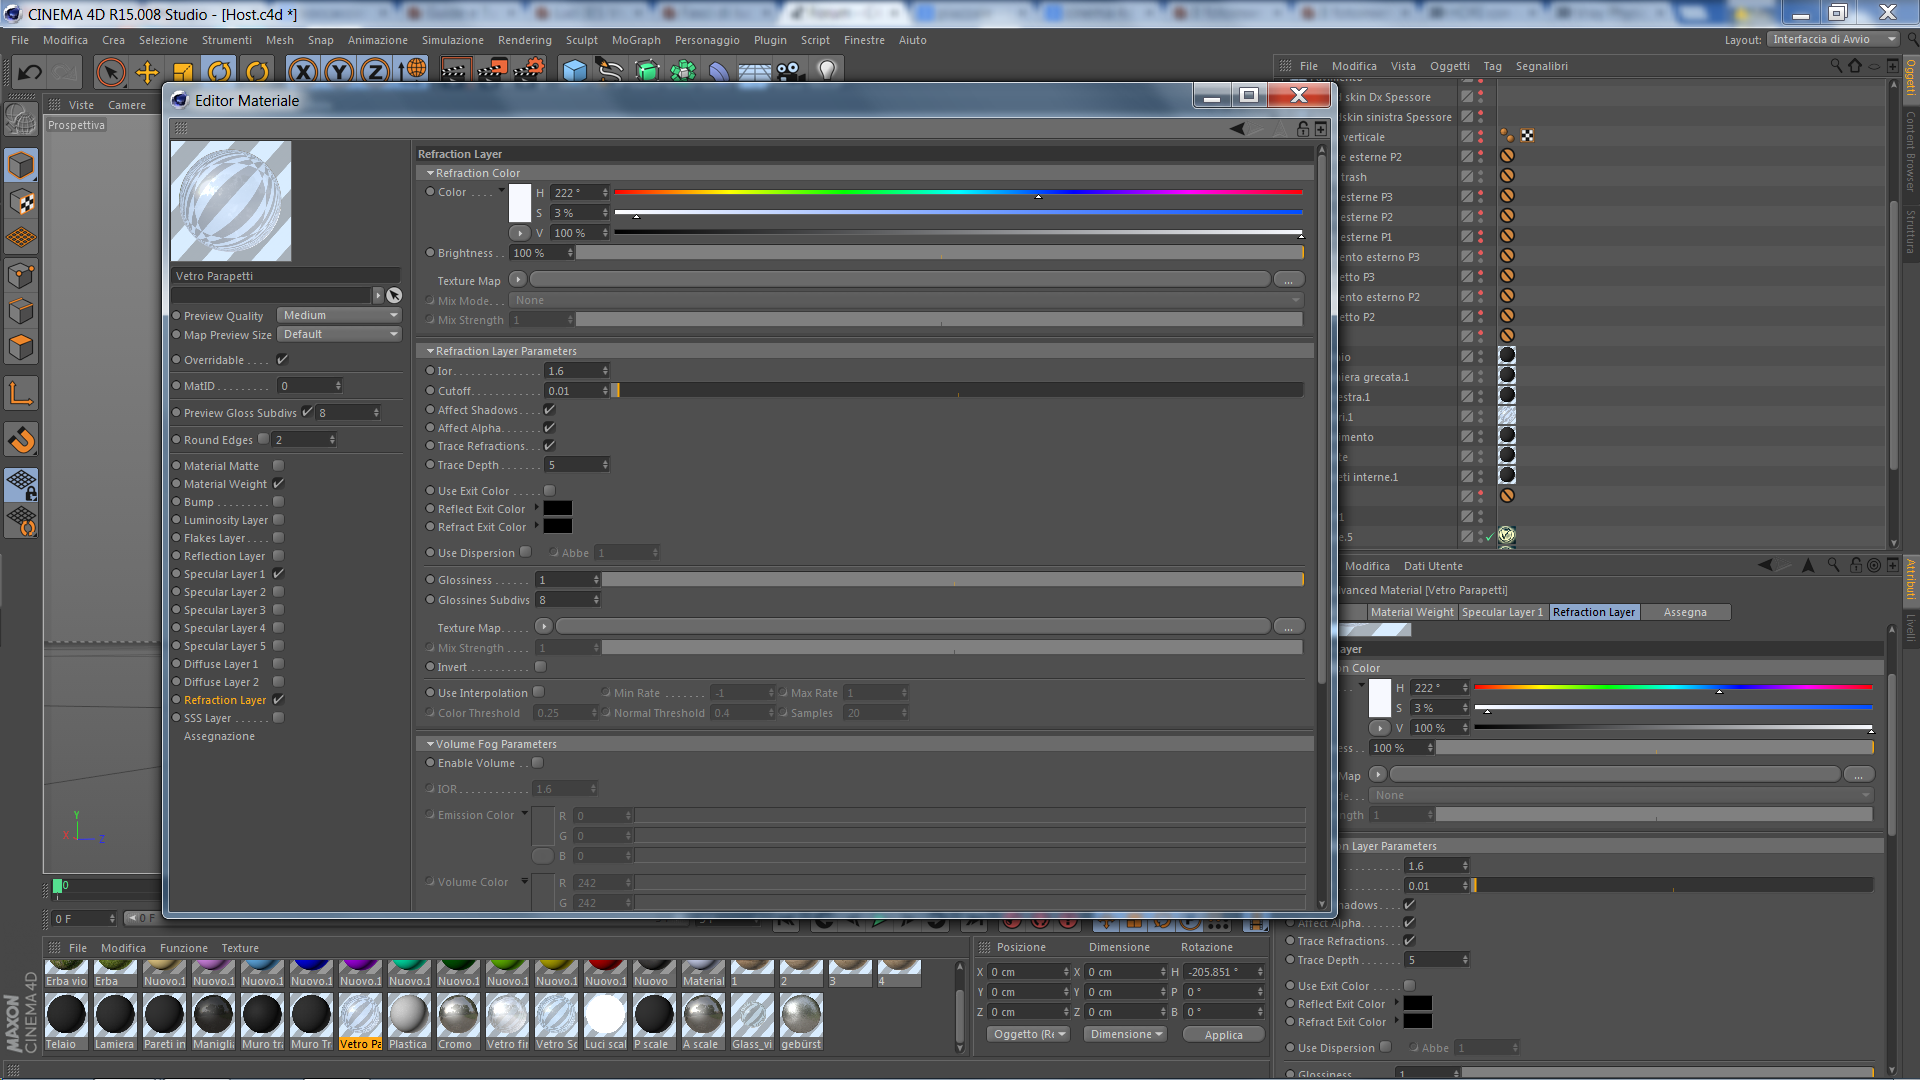Click the Light bulb object icon

827,71
